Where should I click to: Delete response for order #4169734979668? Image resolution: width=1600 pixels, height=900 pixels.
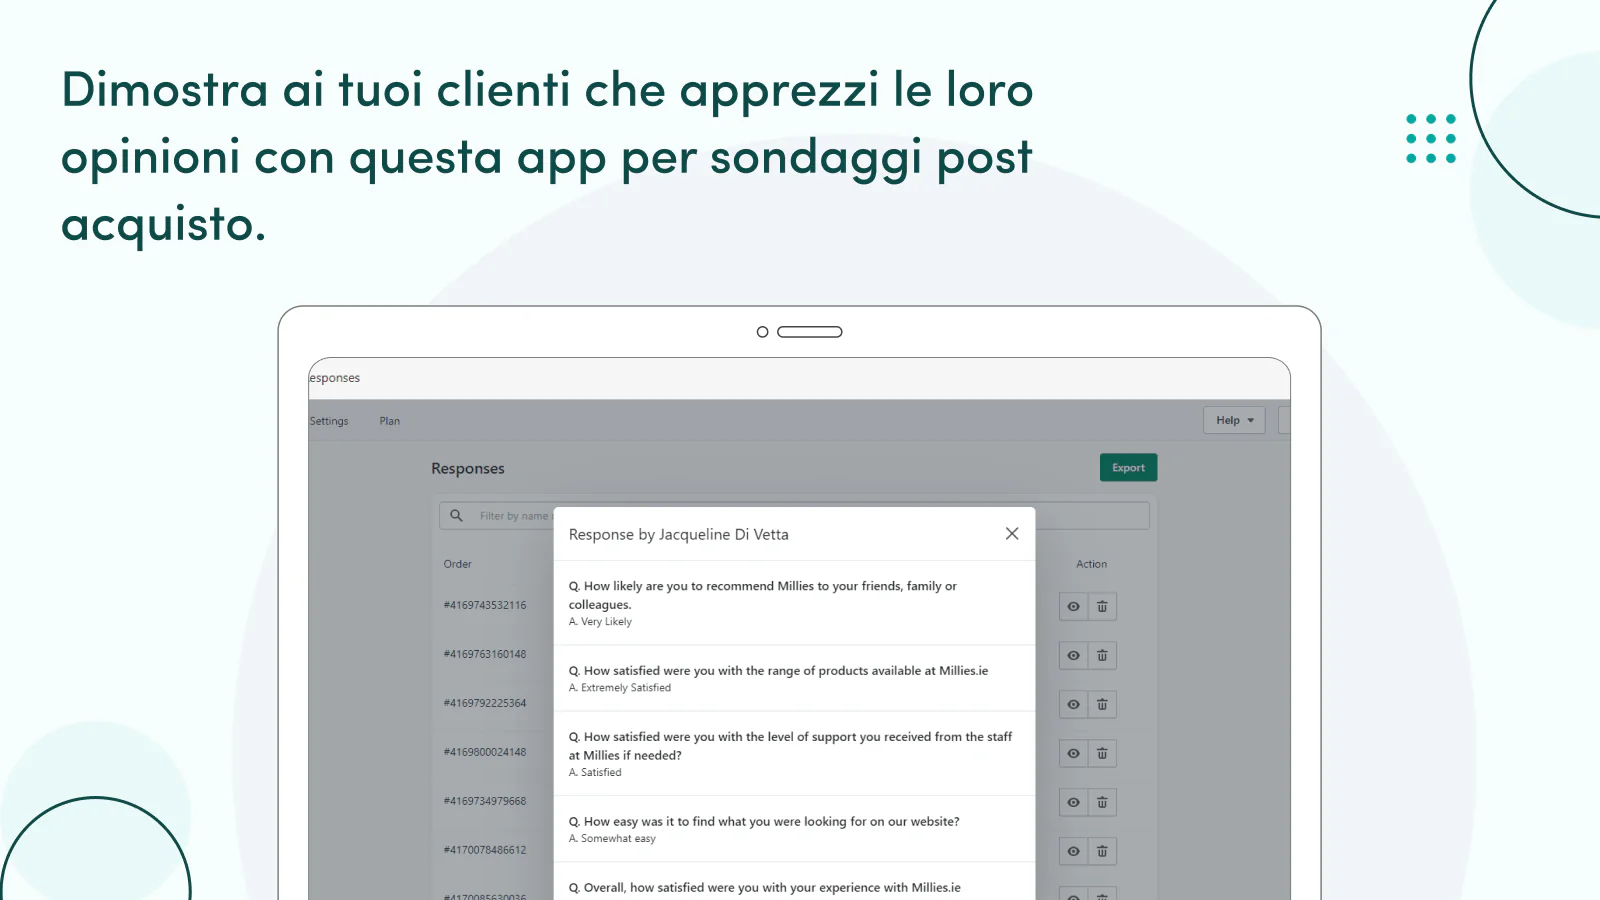1102,803
